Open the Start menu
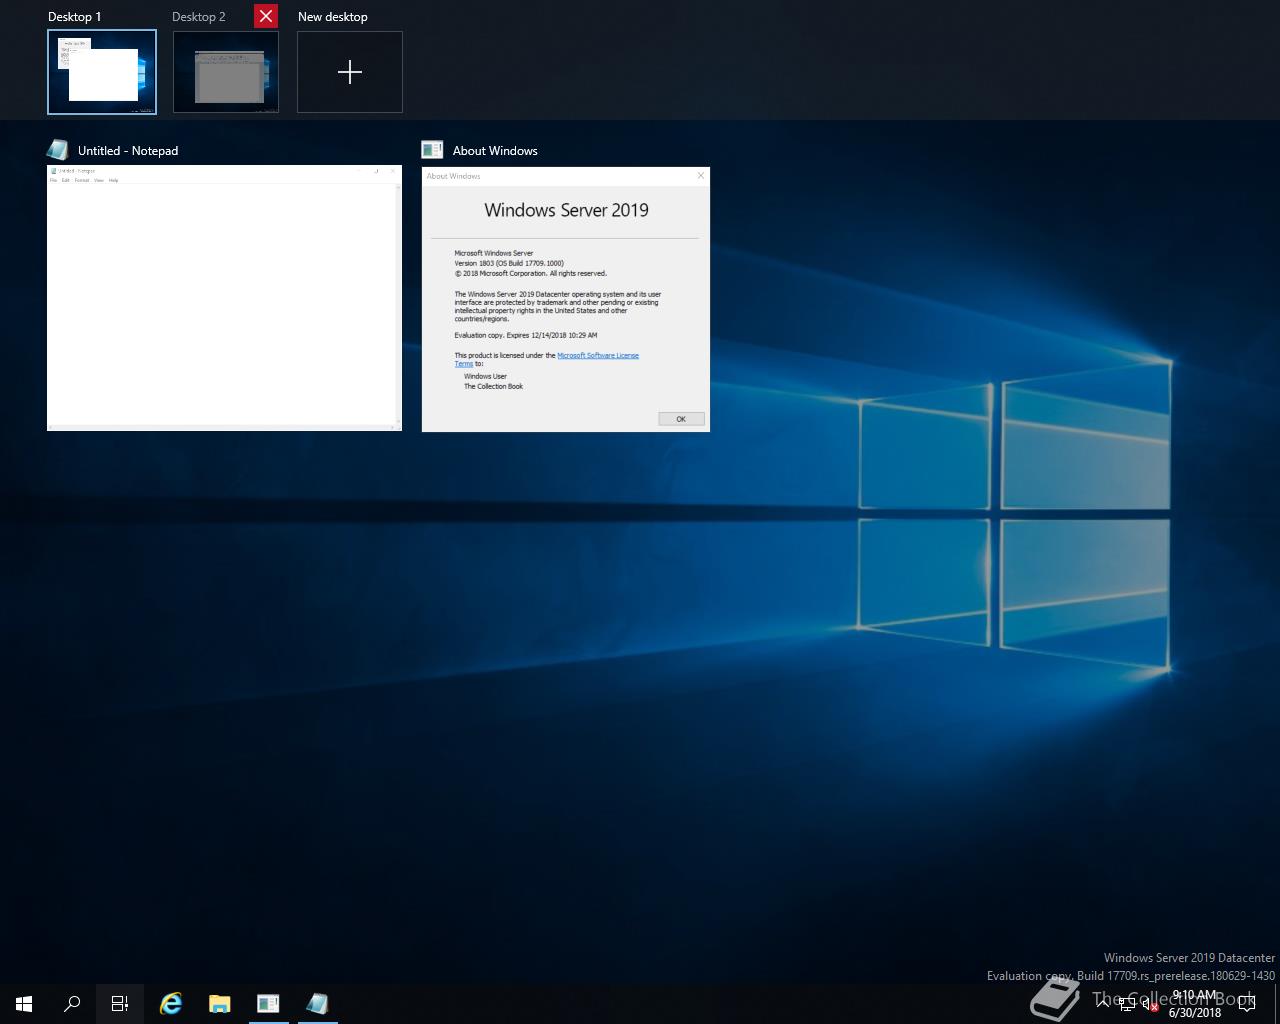This screenshot has height=1024, width=1280. (x=24, y=1004)
